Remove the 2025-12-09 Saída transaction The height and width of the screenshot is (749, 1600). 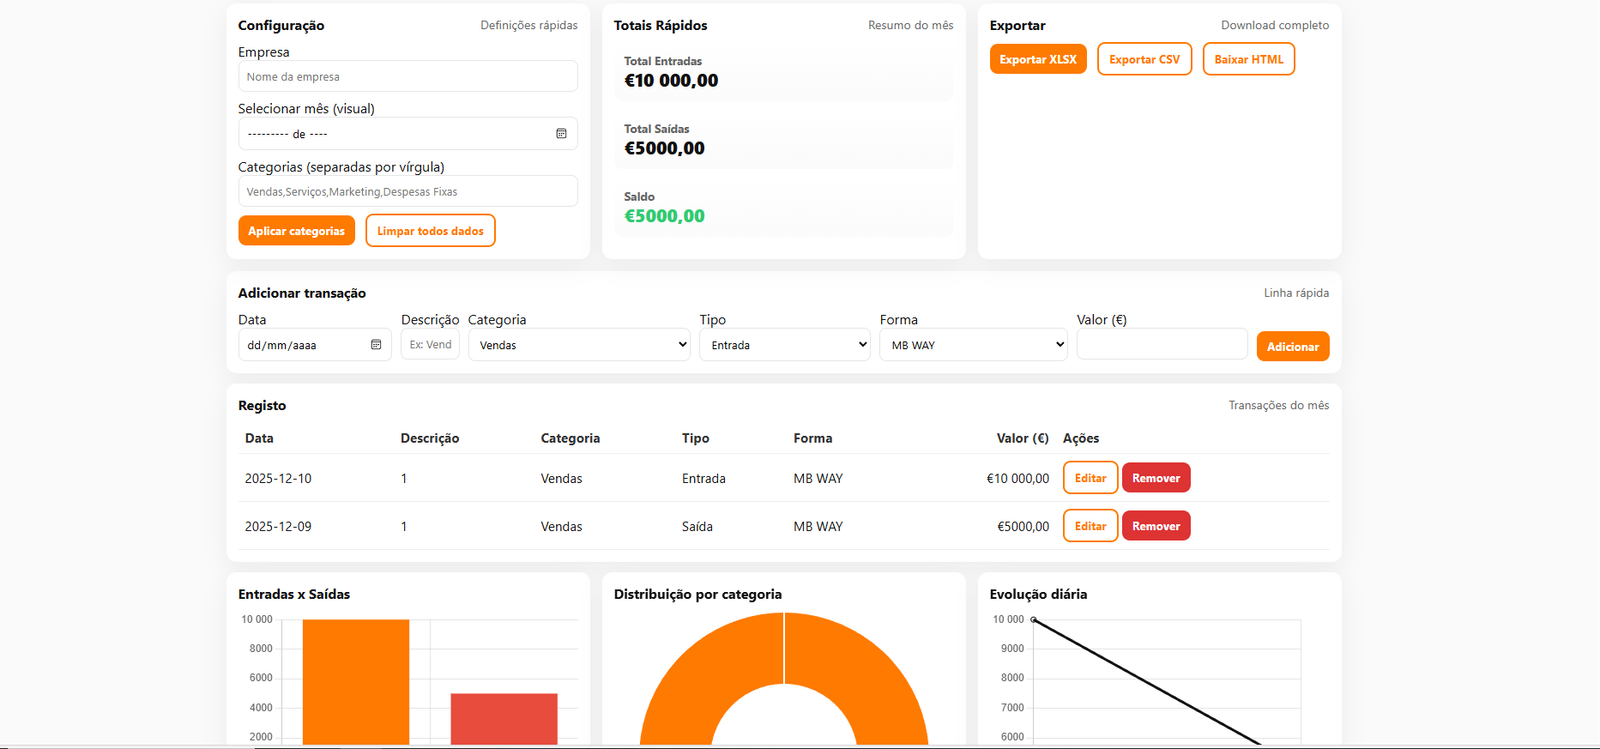(1156, 526)
